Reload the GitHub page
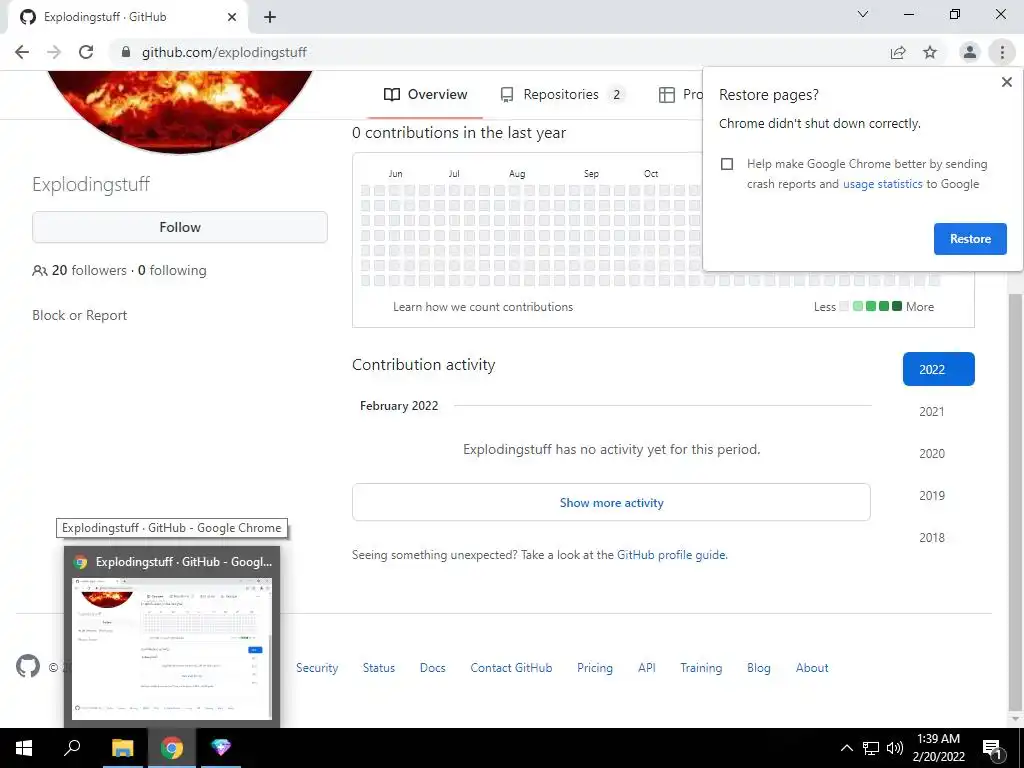 point(86,52)
